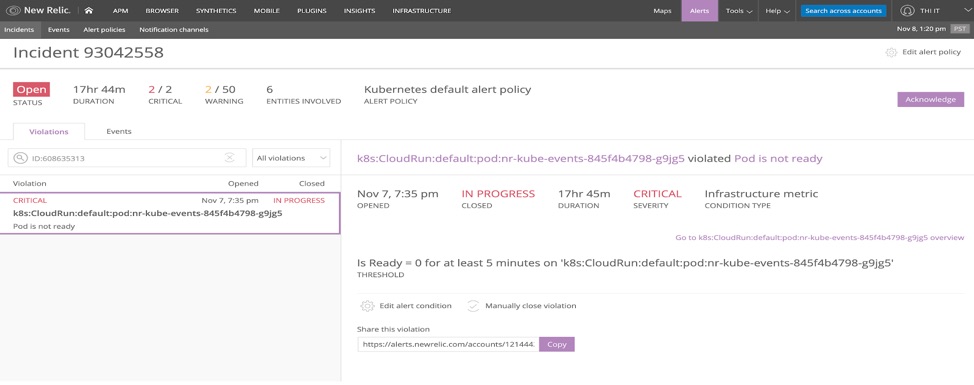
Task: Open INFRASTRUCTURE in the top menu
Action: click(x=422, y=11)
